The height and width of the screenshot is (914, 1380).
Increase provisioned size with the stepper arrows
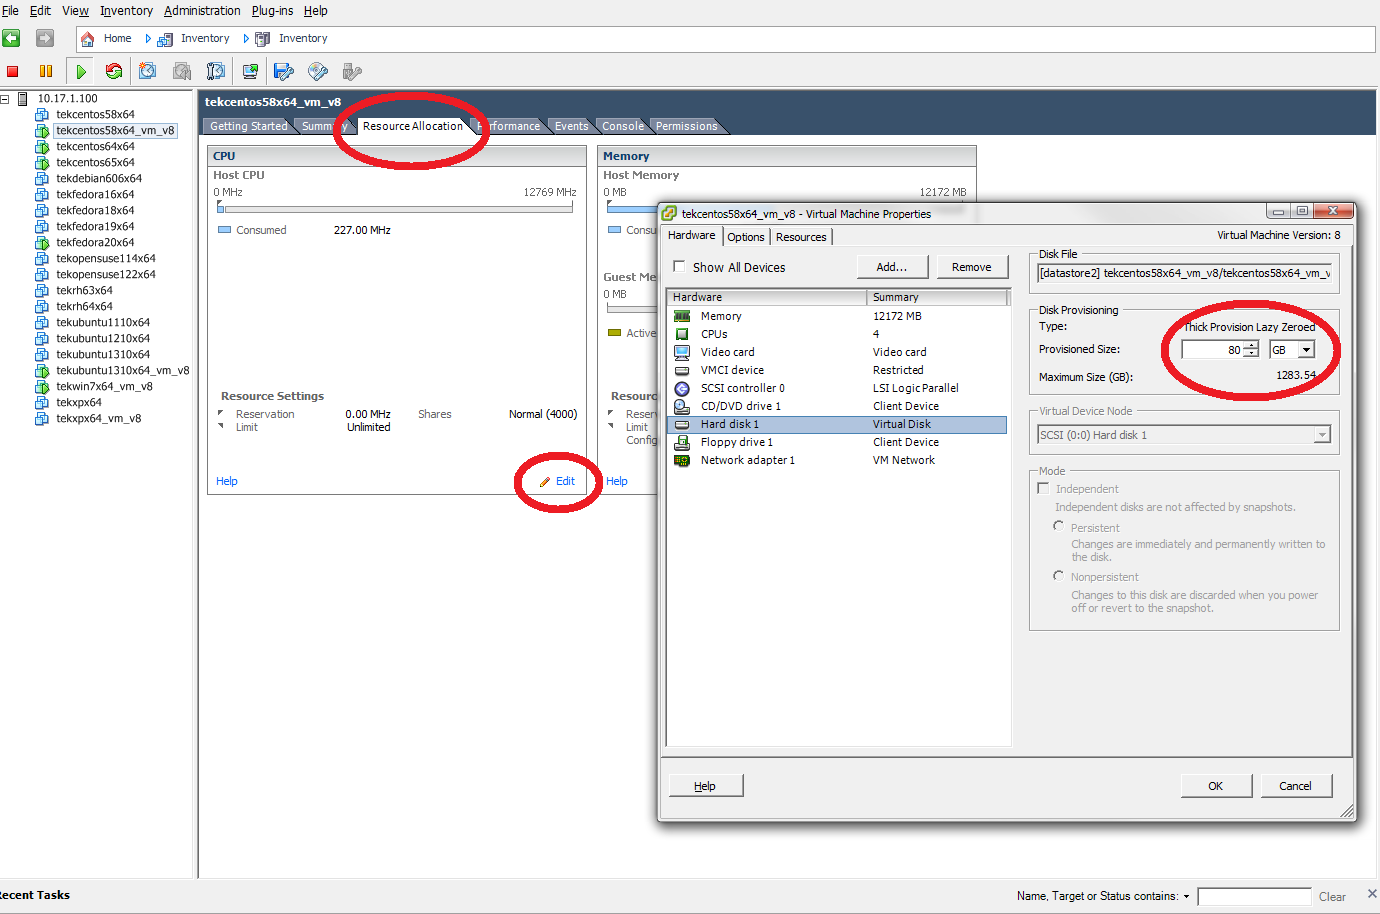1251,346
